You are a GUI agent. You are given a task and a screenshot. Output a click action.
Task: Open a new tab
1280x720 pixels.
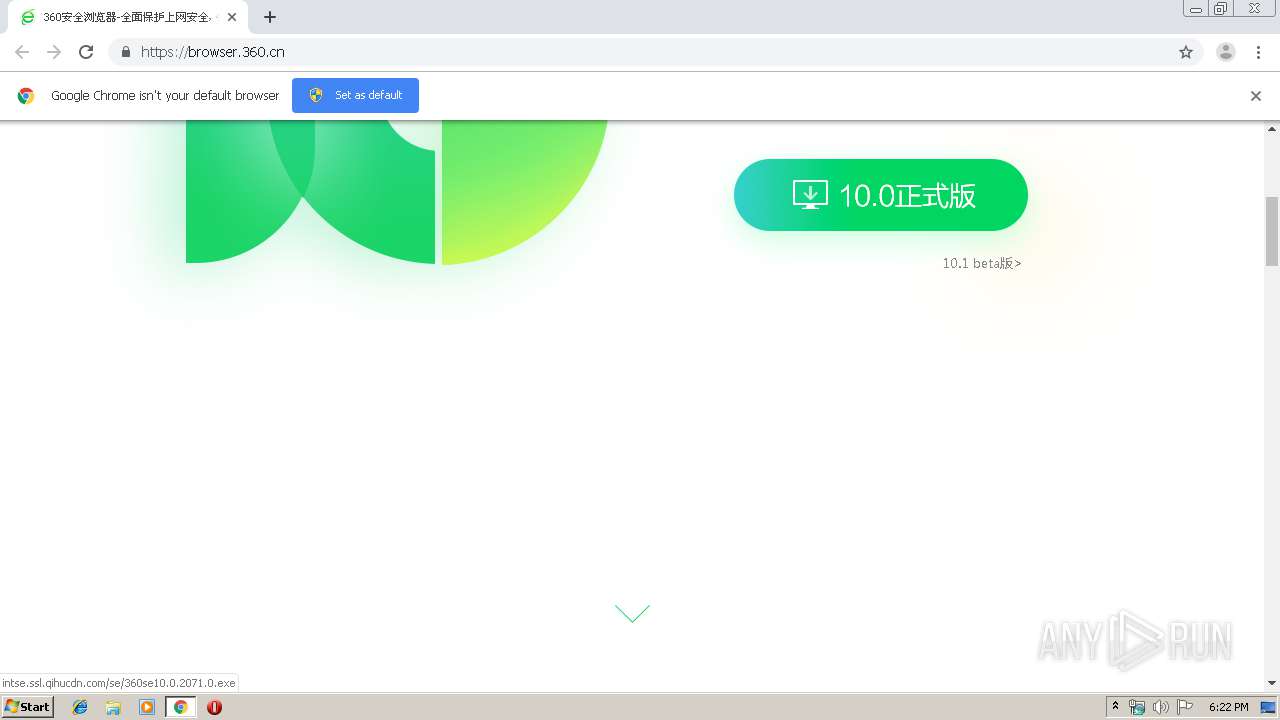(270, 17)
